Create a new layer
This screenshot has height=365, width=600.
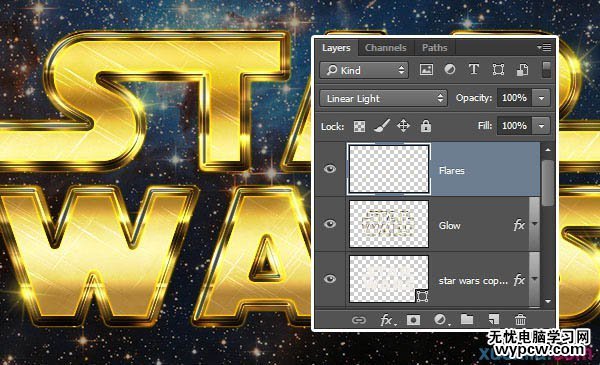494,319
